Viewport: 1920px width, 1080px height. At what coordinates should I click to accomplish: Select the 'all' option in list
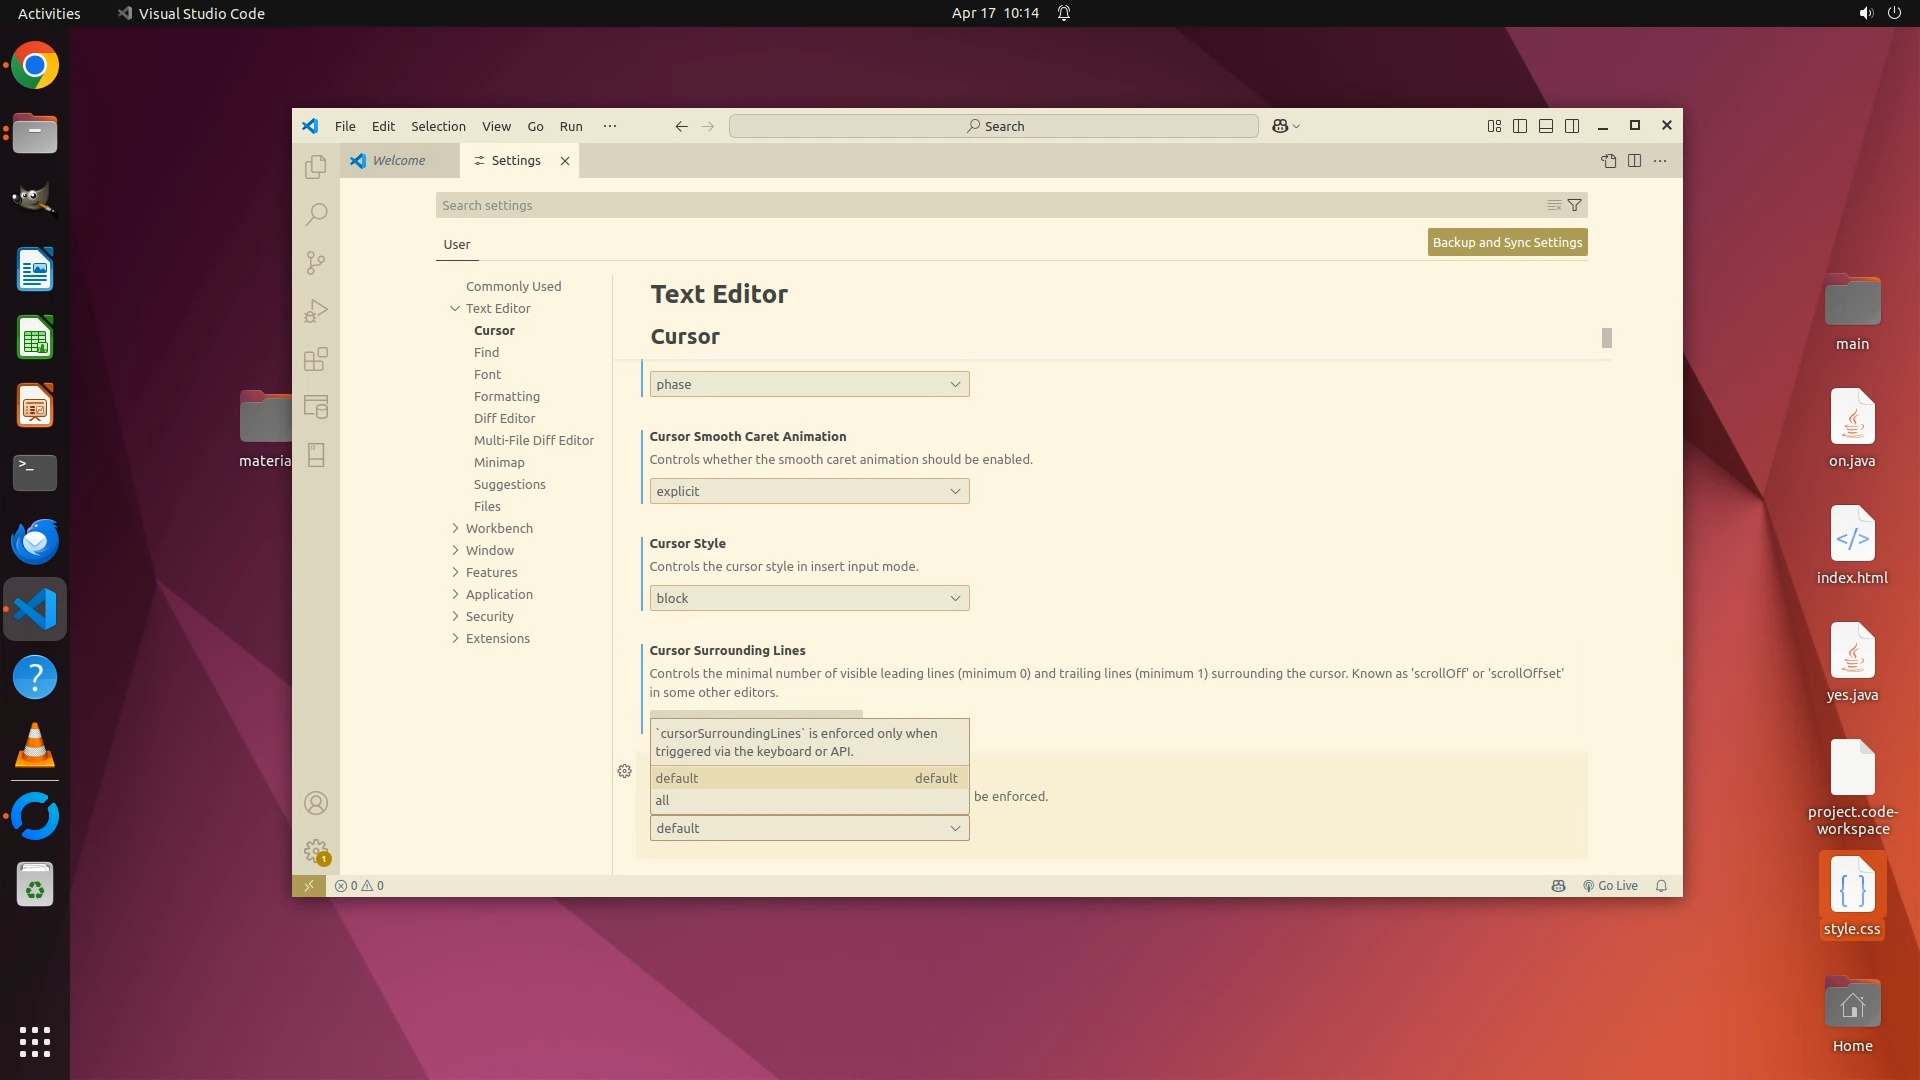[663, 800]
